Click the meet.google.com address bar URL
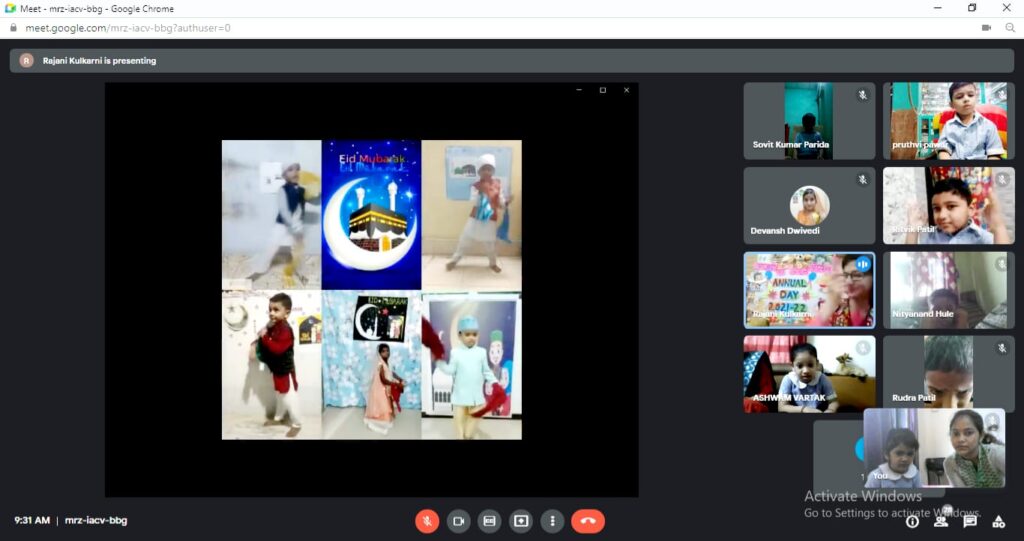The width and height of the screenshot is (1024, 541). (128, 28)
